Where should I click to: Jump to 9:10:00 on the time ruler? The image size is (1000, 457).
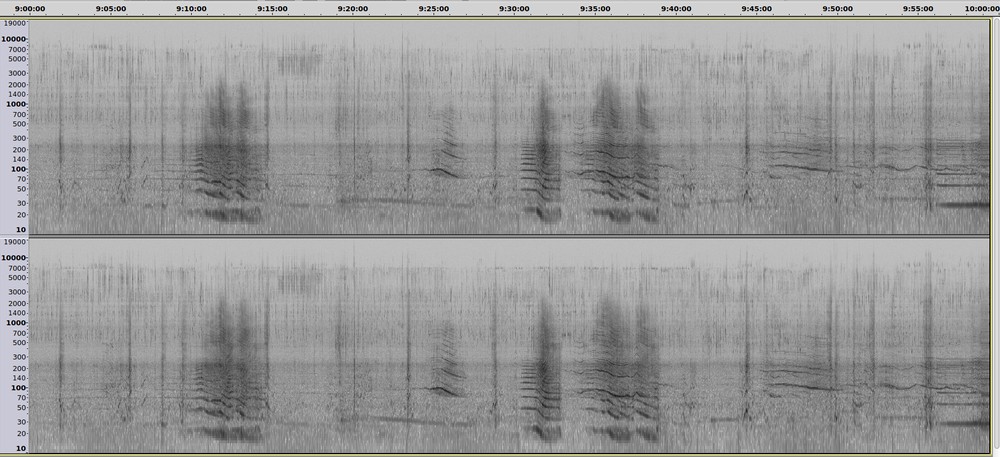(191, 8)
